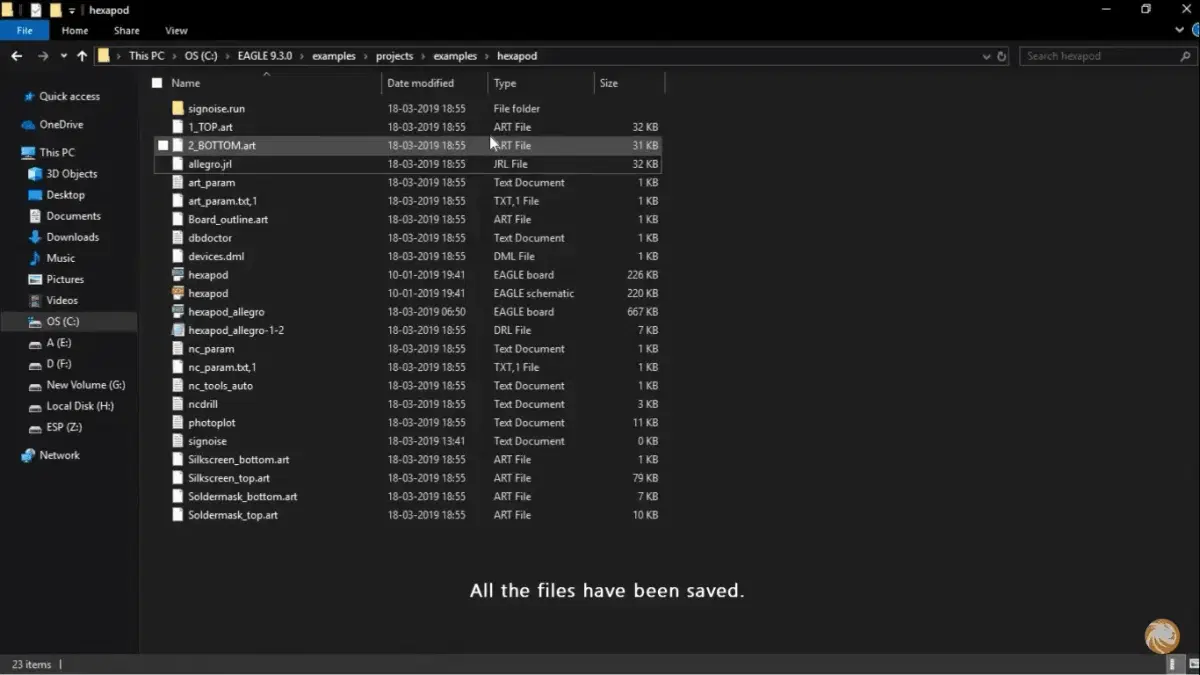This screenshot has height=675, width=1200.
Task: Check the box beside 2_BOTTOM.art
Action: (163, 146)
